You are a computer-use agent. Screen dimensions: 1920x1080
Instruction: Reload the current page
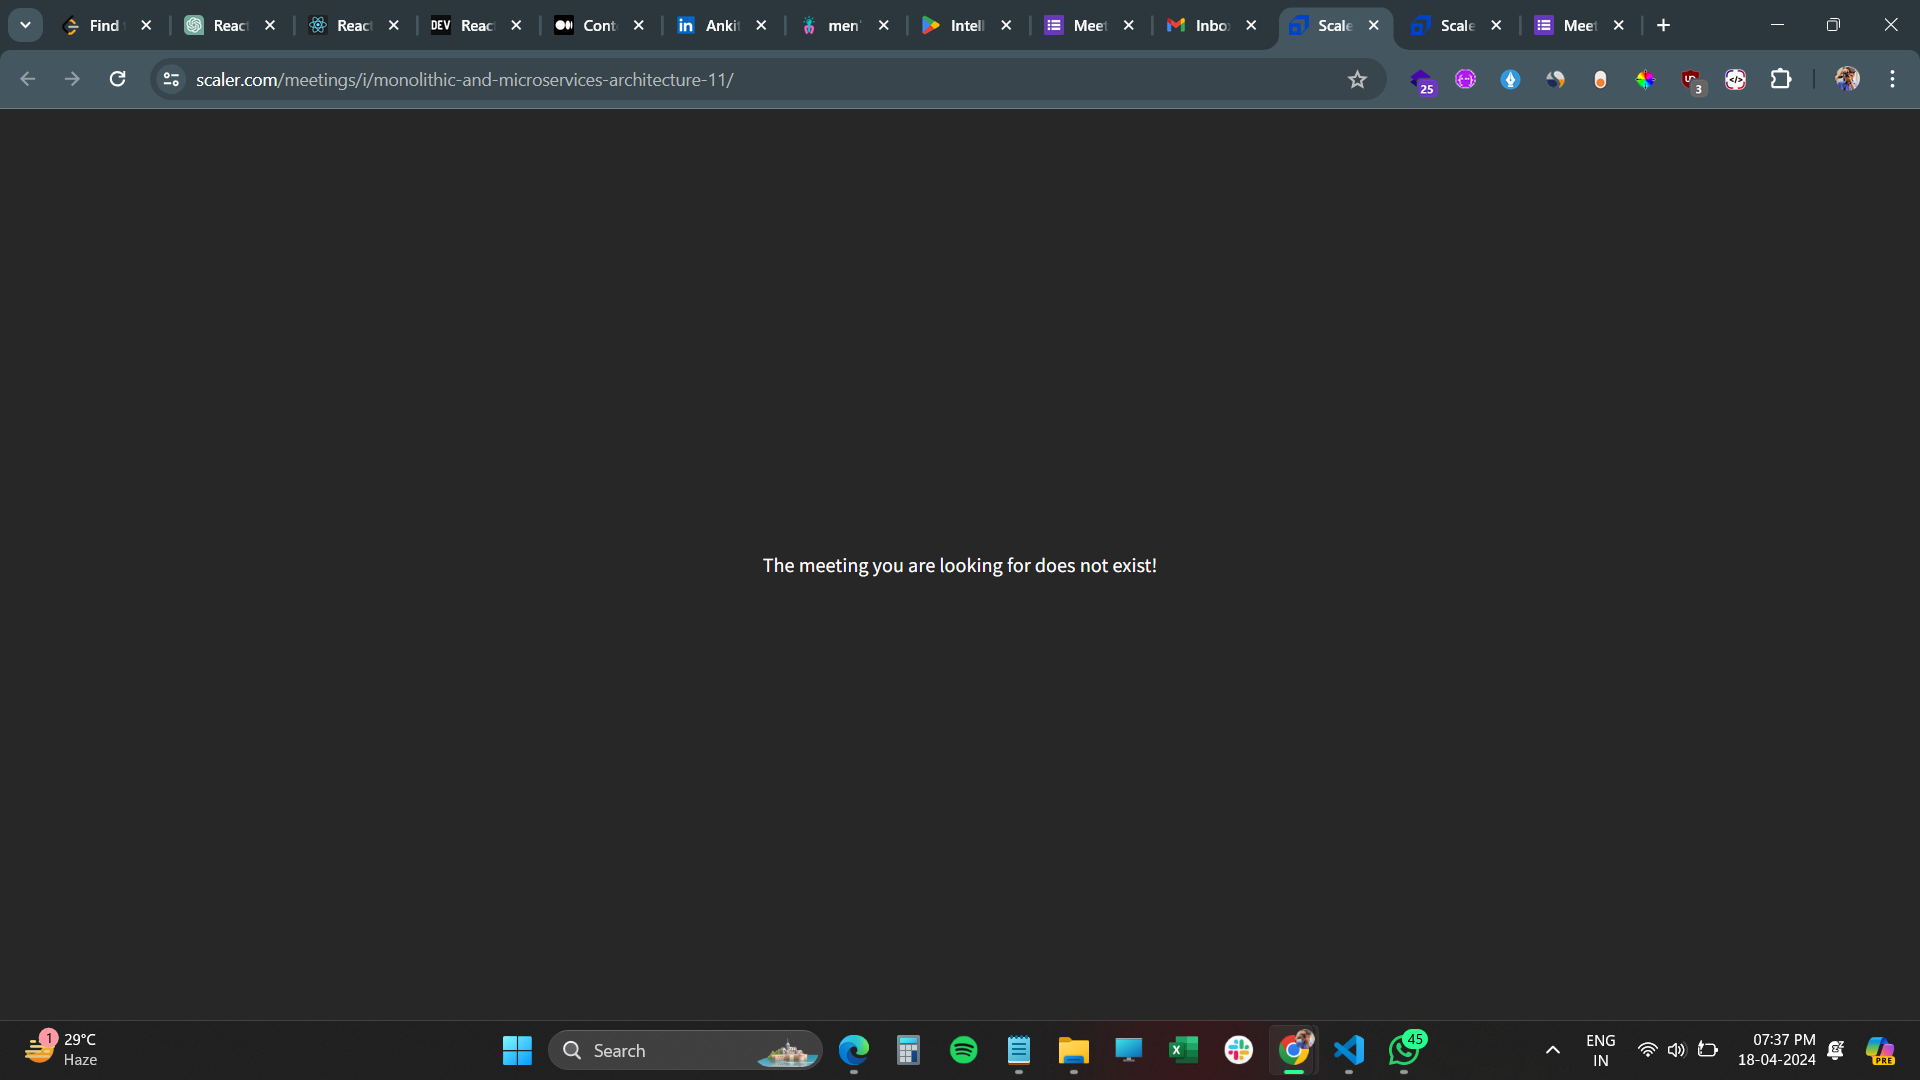pyautogui.click(x=117, y=79)
